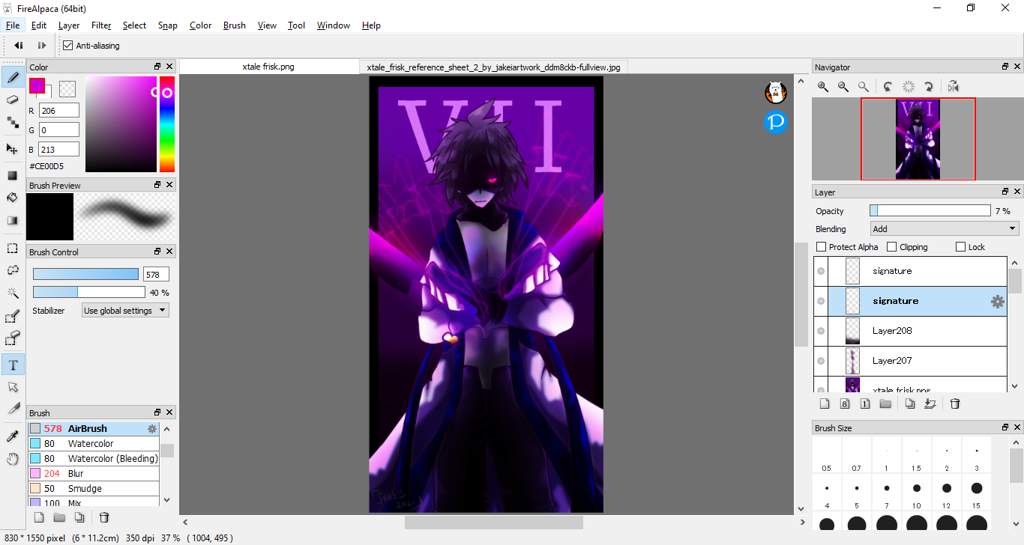Float the Color panel
1024x545 pixels.
click(x=157, y=67)
